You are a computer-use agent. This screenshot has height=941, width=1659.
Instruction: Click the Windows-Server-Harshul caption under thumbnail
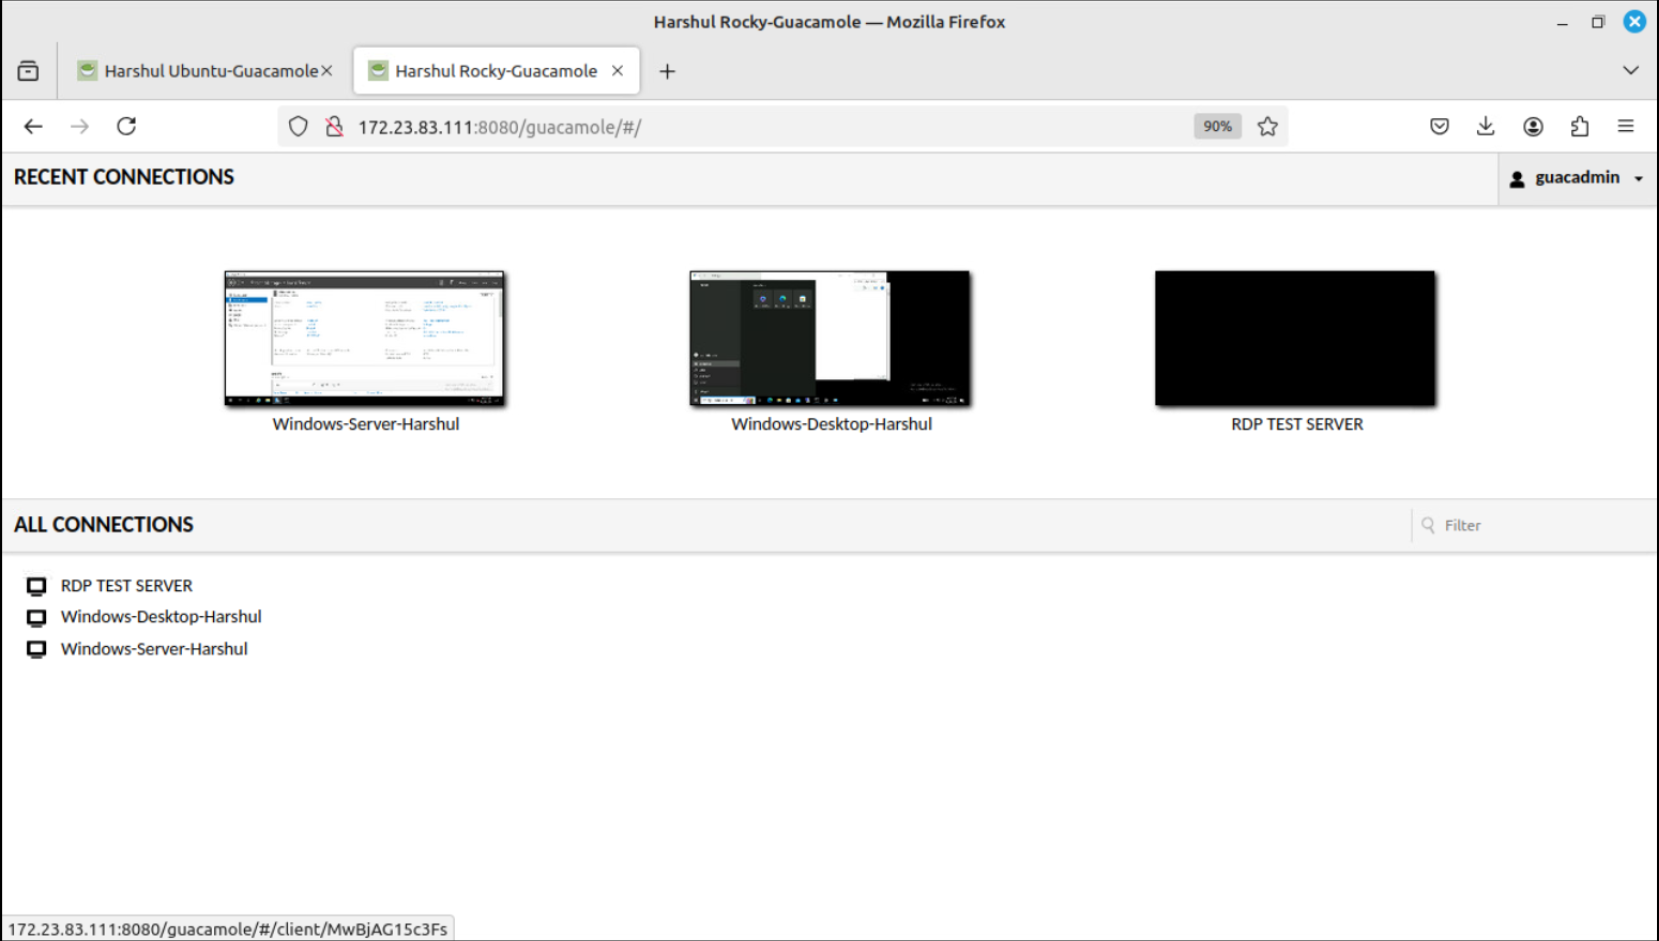click(366, 424)
